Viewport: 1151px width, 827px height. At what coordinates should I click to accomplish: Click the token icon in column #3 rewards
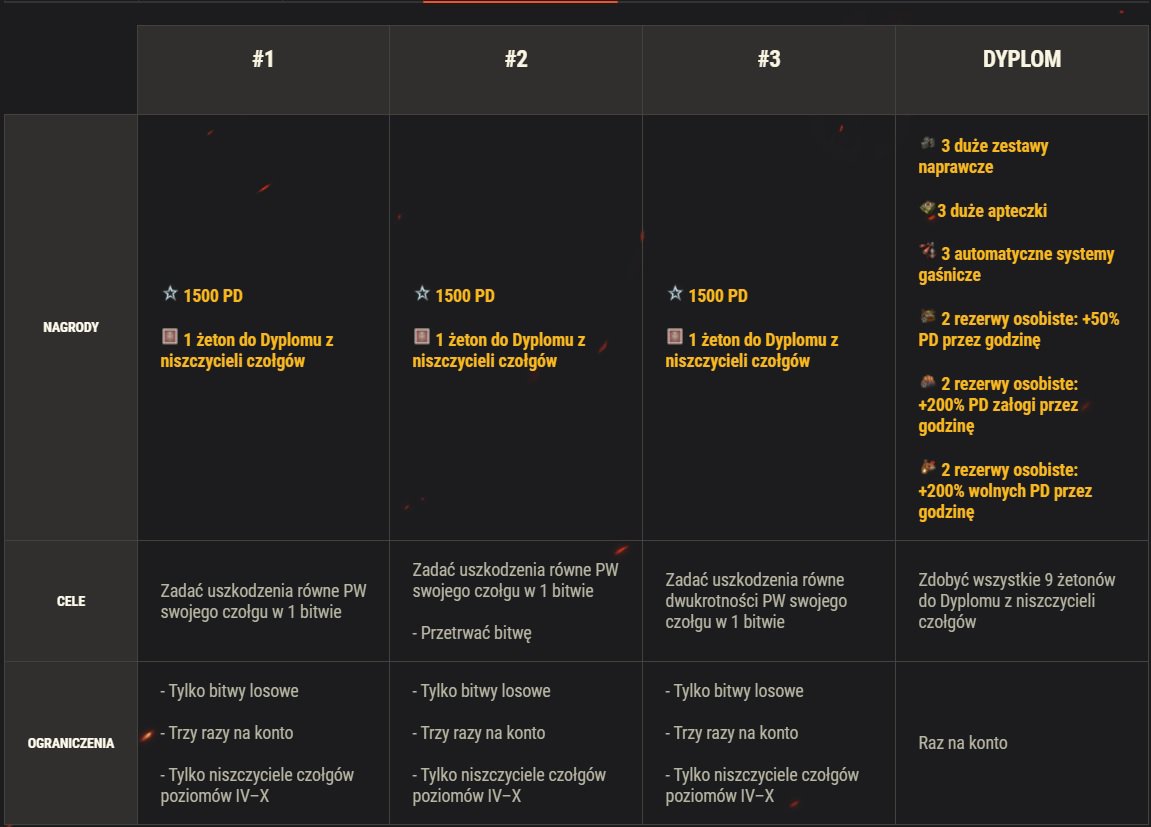coord(675,336)
